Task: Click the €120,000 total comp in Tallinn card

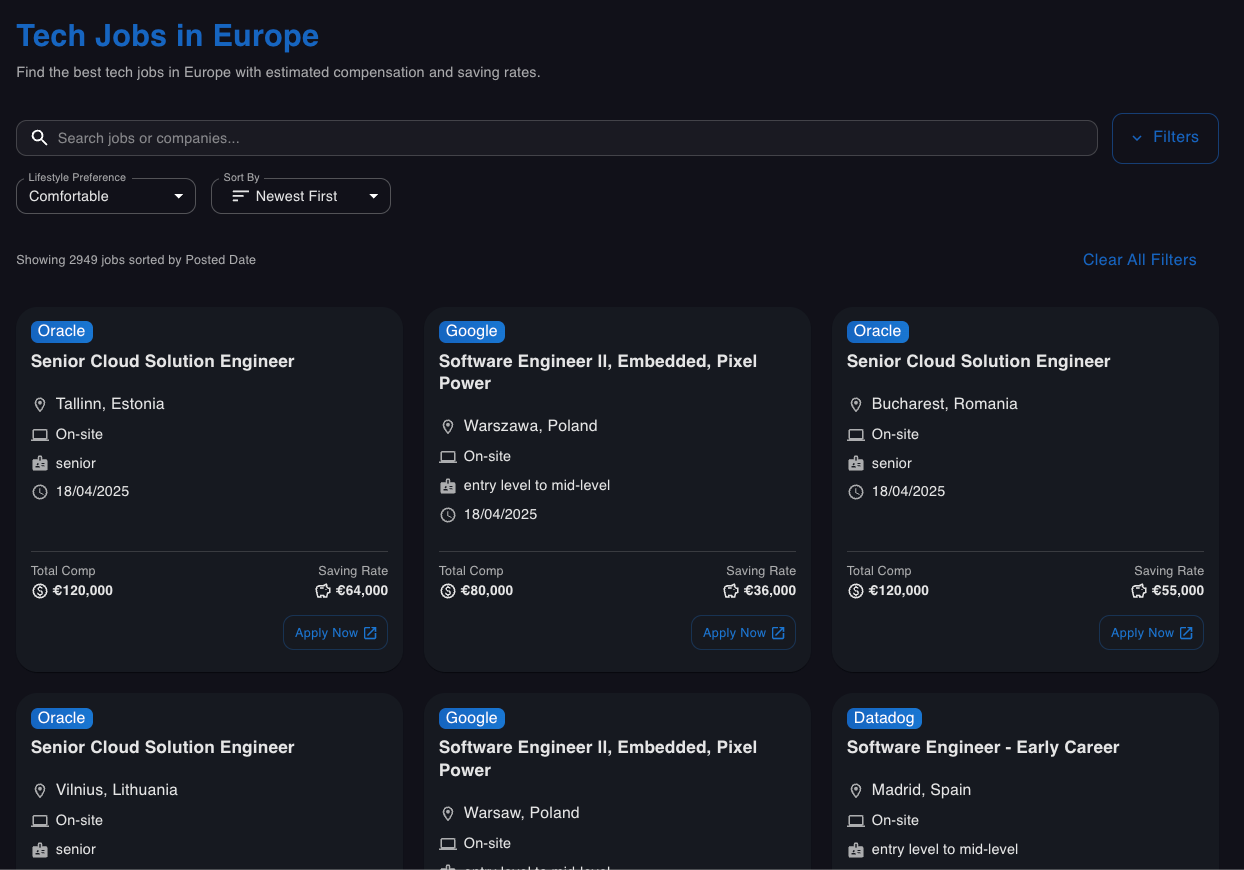Action: click(x=83, y=591)
